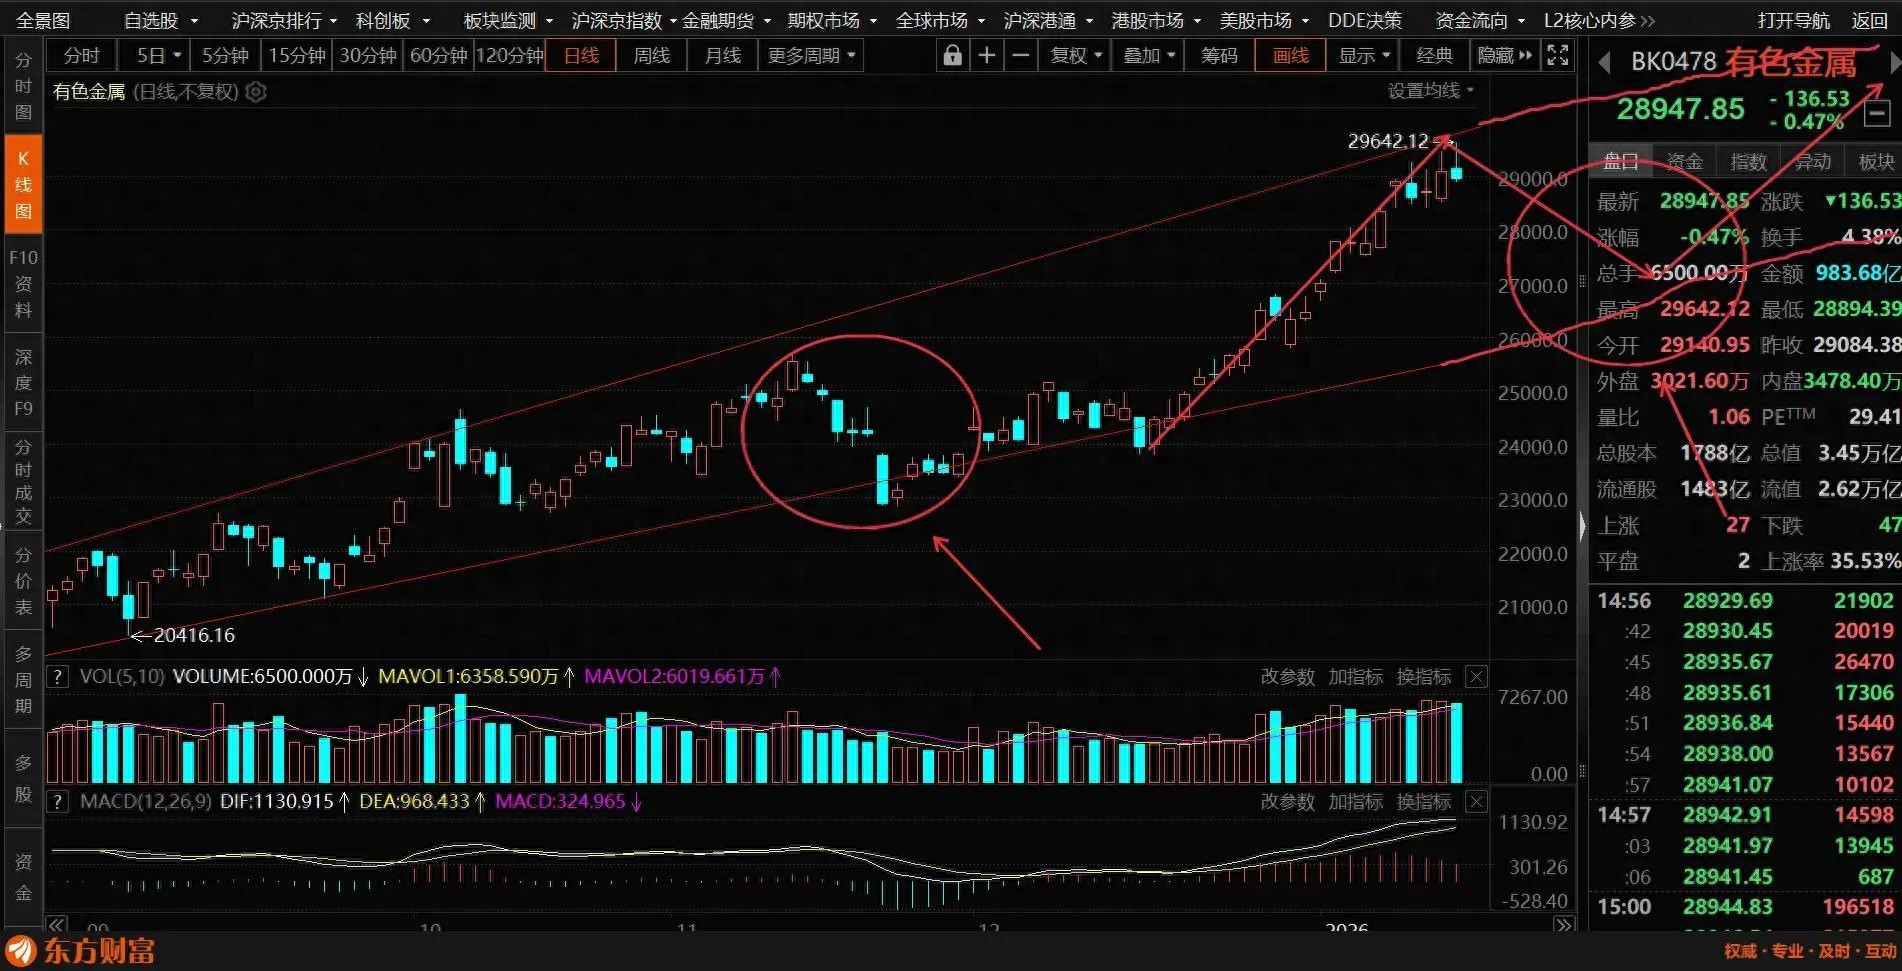Close the MACD indicator panel
This screenshot has height=971, width=1902.
1476,802
